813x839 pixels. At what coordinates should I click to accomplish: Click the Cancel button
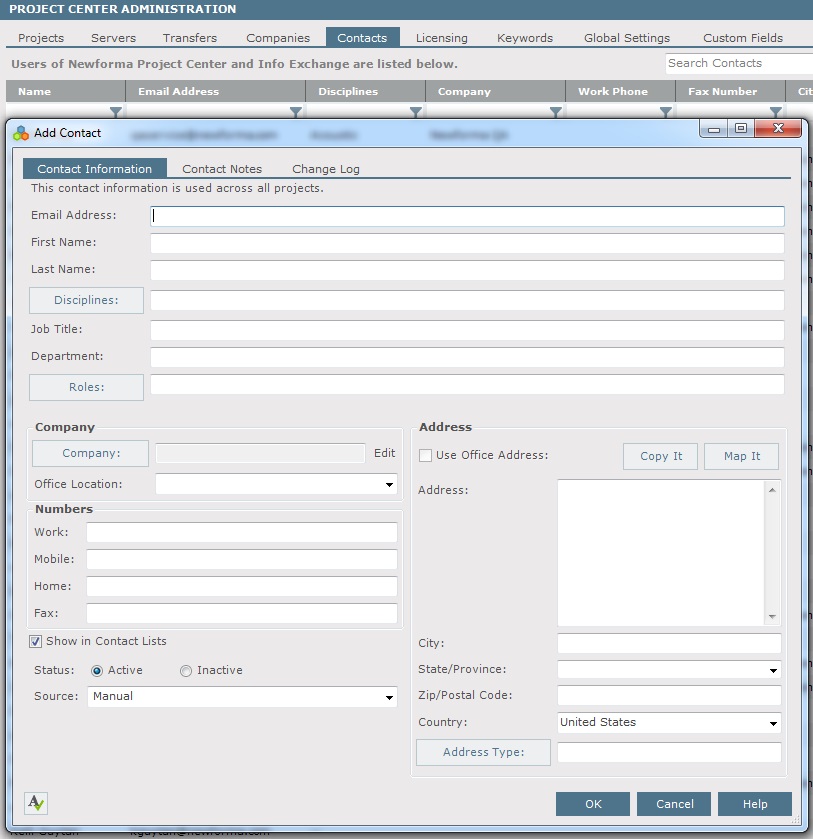pos(674,804)
